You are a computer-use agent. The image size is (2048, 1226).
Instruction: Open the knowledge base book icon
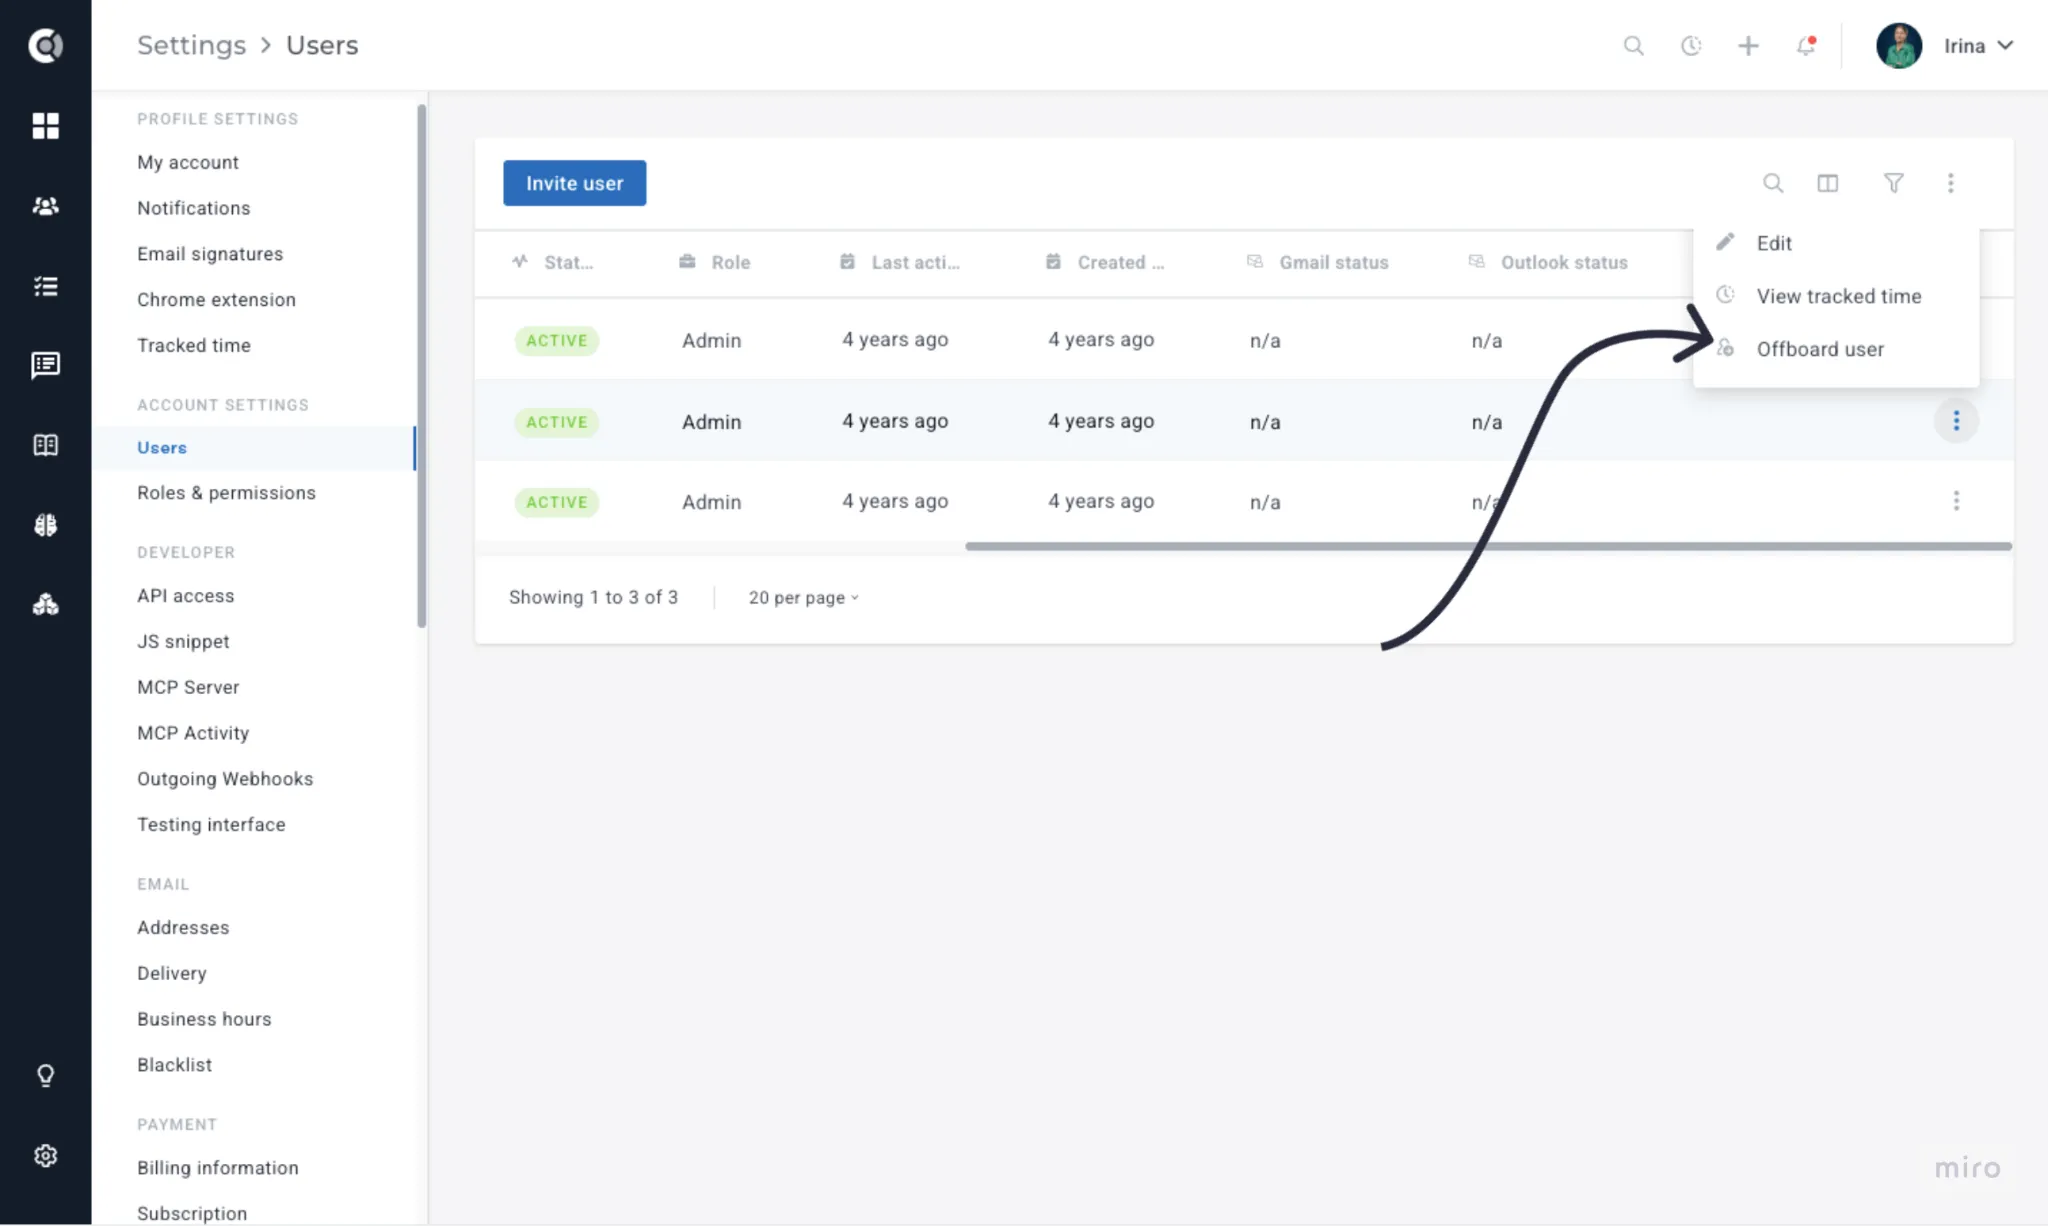point(45,445)
